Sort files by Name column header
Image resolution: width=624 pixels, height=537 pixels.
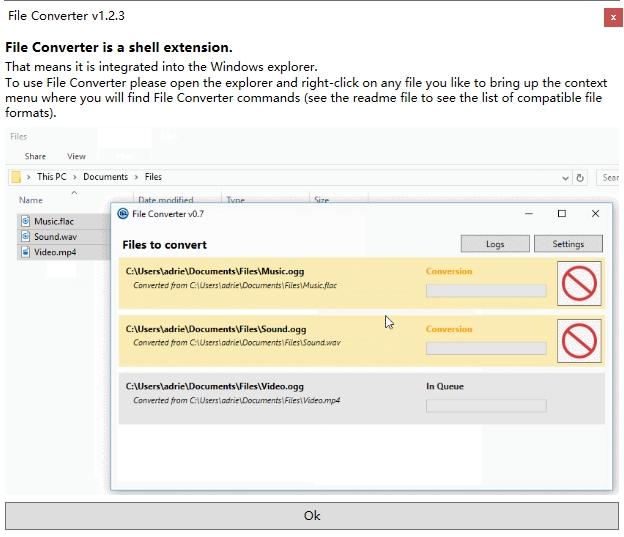point(31,200)
